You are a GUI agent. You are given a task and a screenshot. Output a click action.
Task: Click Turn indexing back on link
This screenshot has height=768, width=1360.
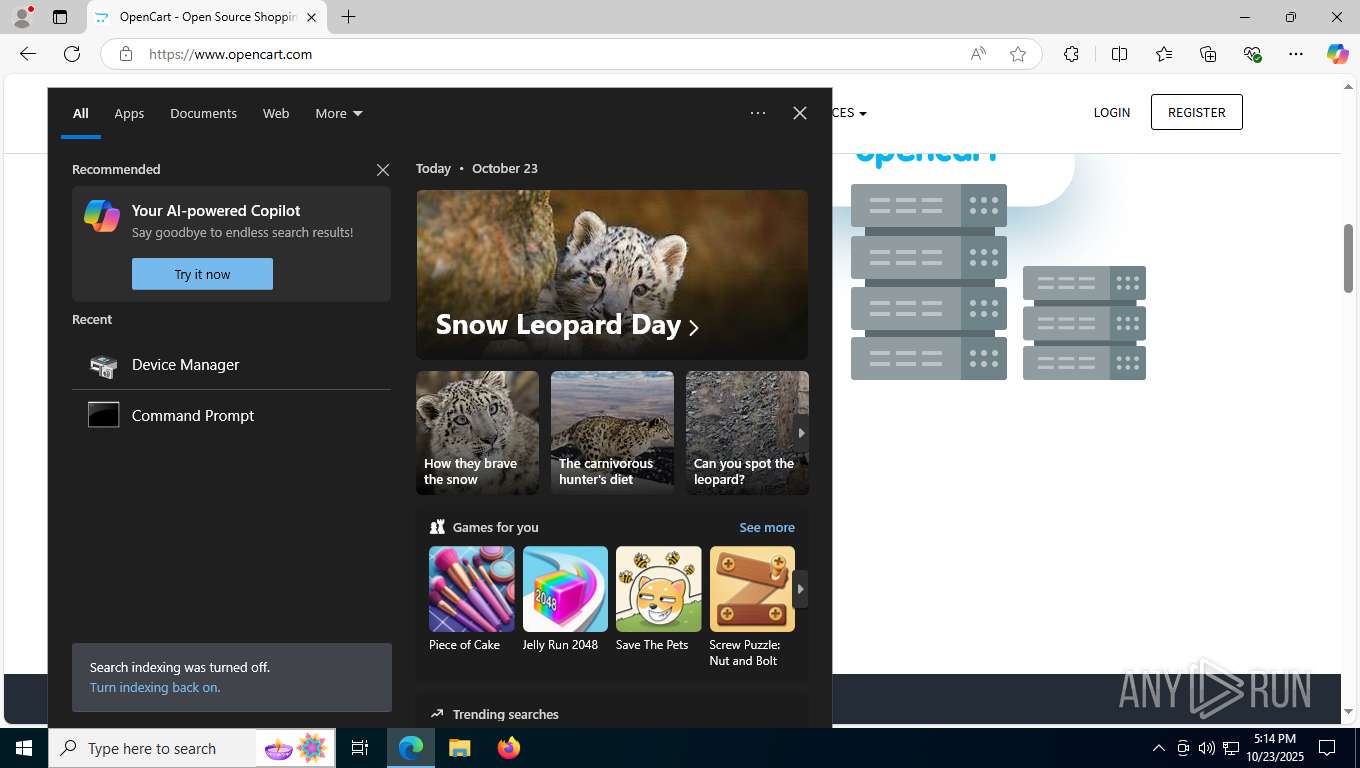[x=155, y=687]
